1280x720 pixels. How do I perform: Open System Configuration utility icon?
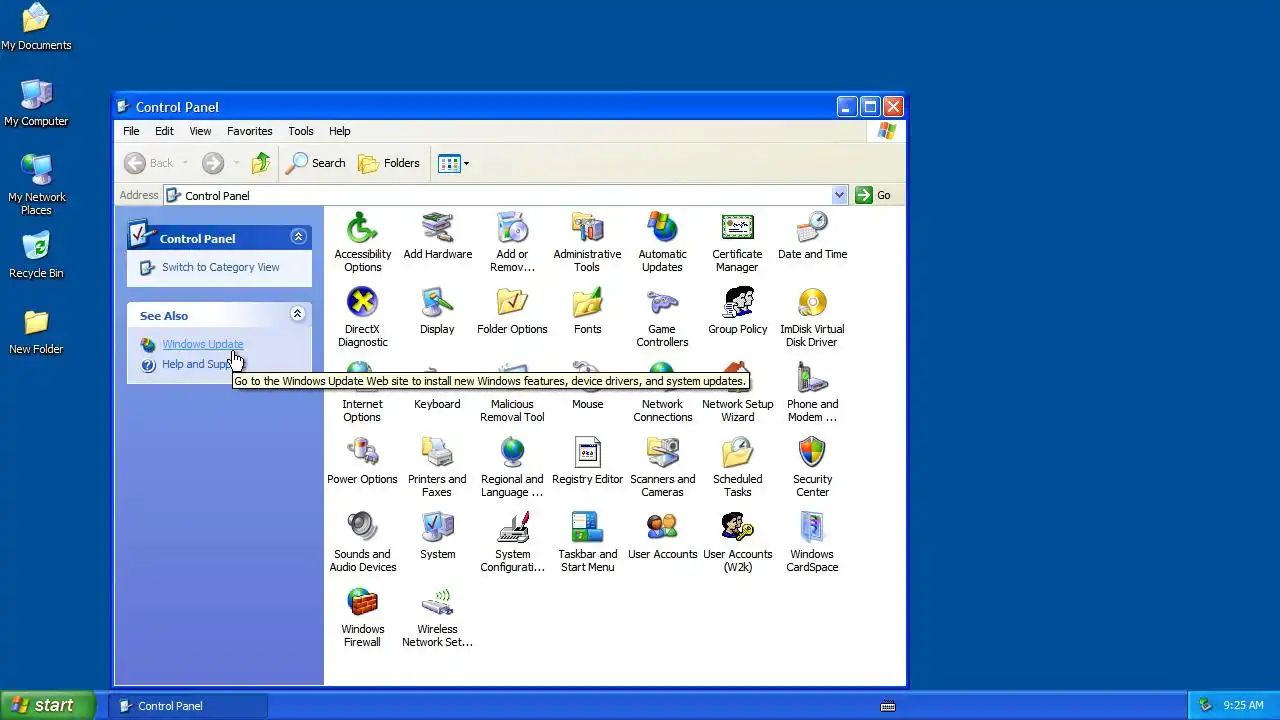(x=512, y=527)
